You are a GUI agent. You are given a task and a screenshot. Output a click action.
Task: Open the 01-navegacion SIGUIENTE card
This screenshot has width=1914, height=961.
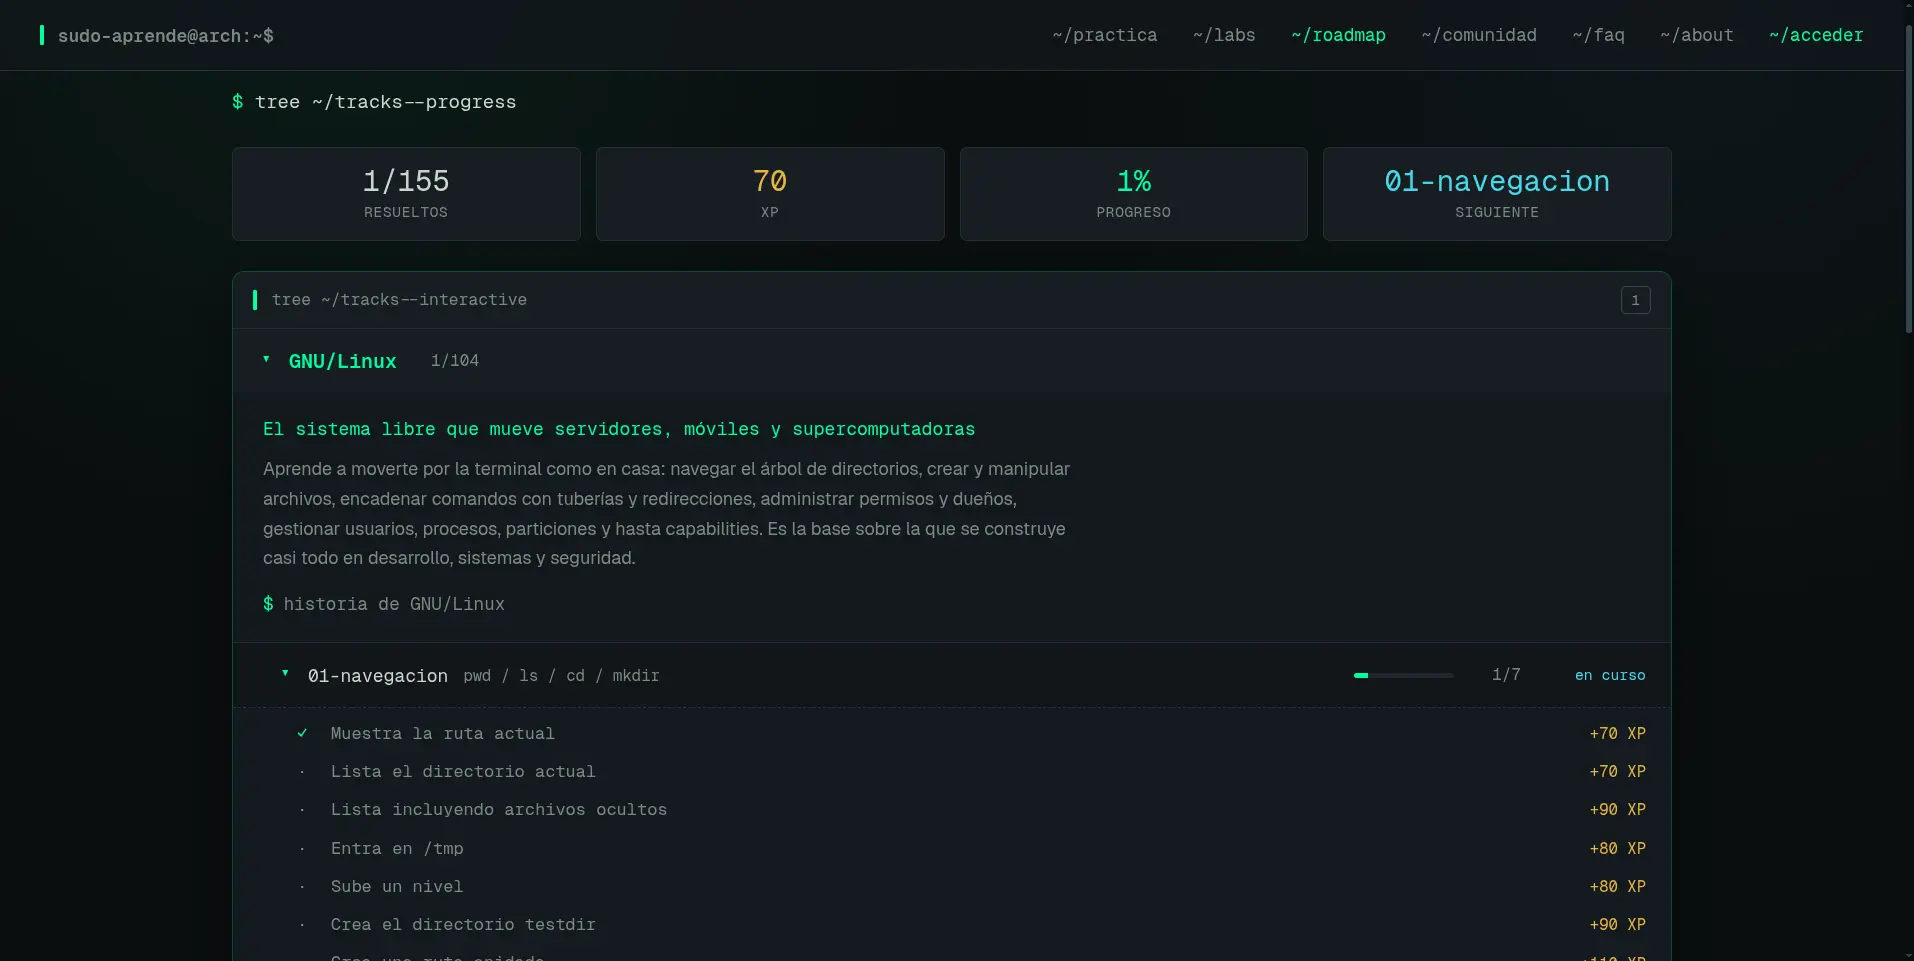(x=1497, y=194)
